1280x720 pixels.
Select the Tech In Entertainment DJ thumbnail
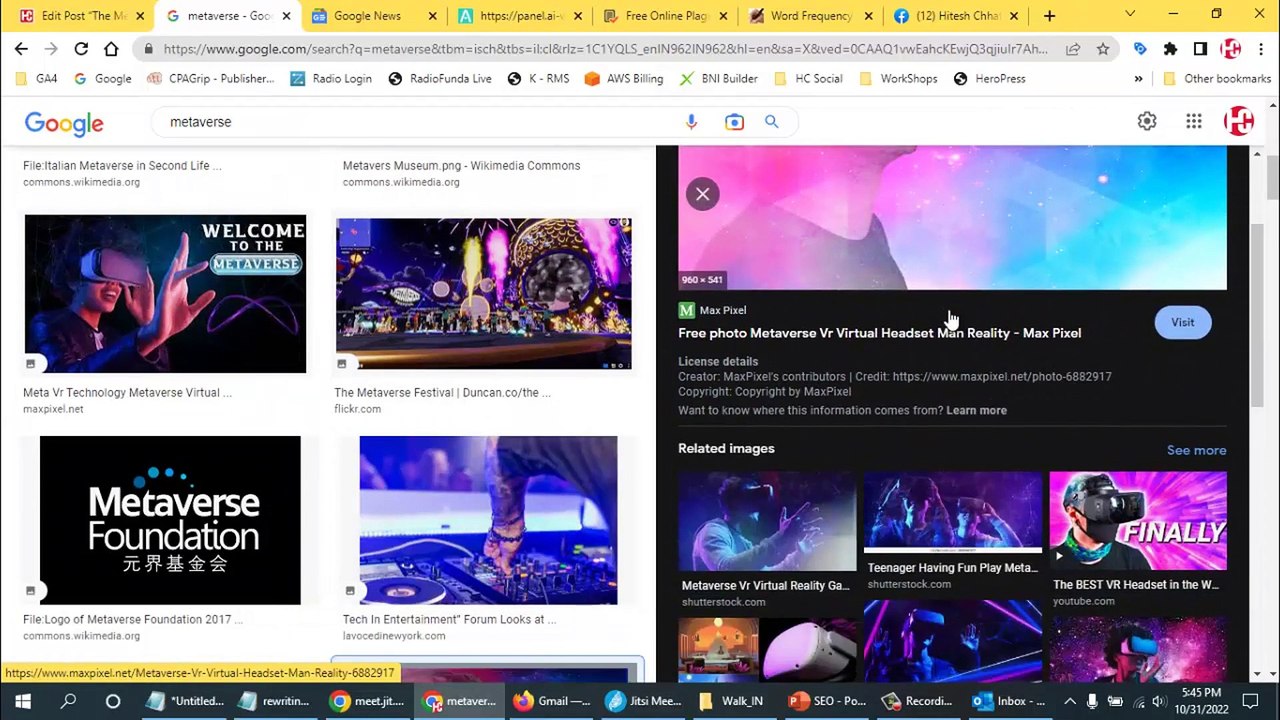point(488,520)
